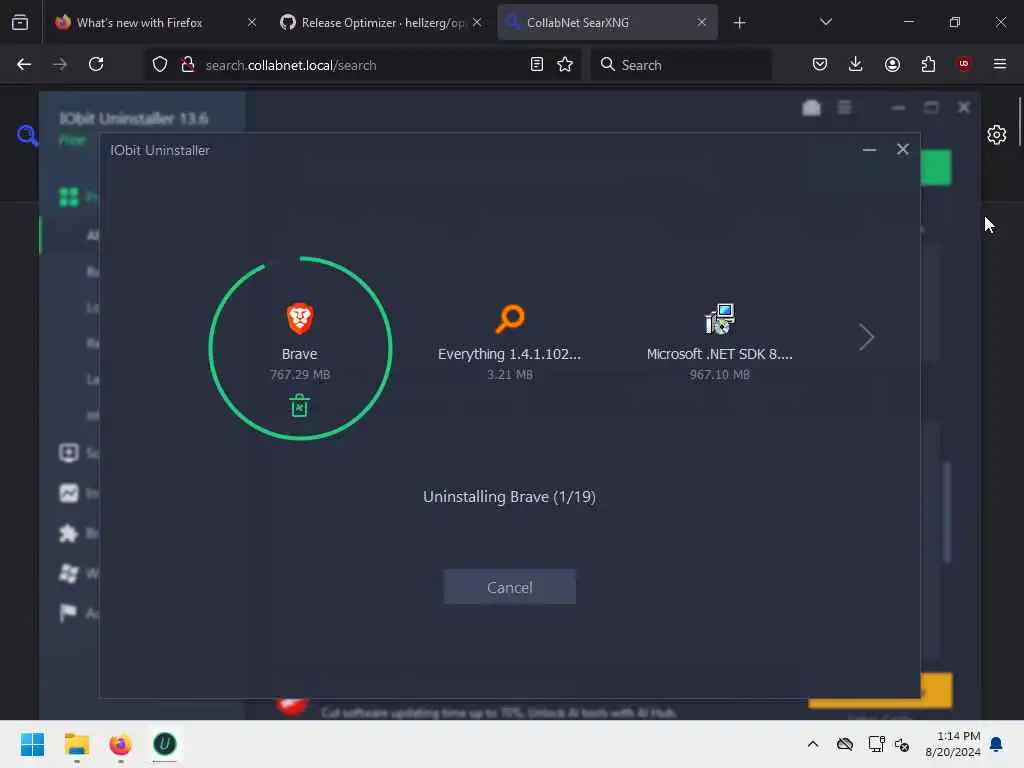Click the green button in IObit main window
This screenshot has height=768, width=1024.
pyautogui.click(x=936, y=168)
